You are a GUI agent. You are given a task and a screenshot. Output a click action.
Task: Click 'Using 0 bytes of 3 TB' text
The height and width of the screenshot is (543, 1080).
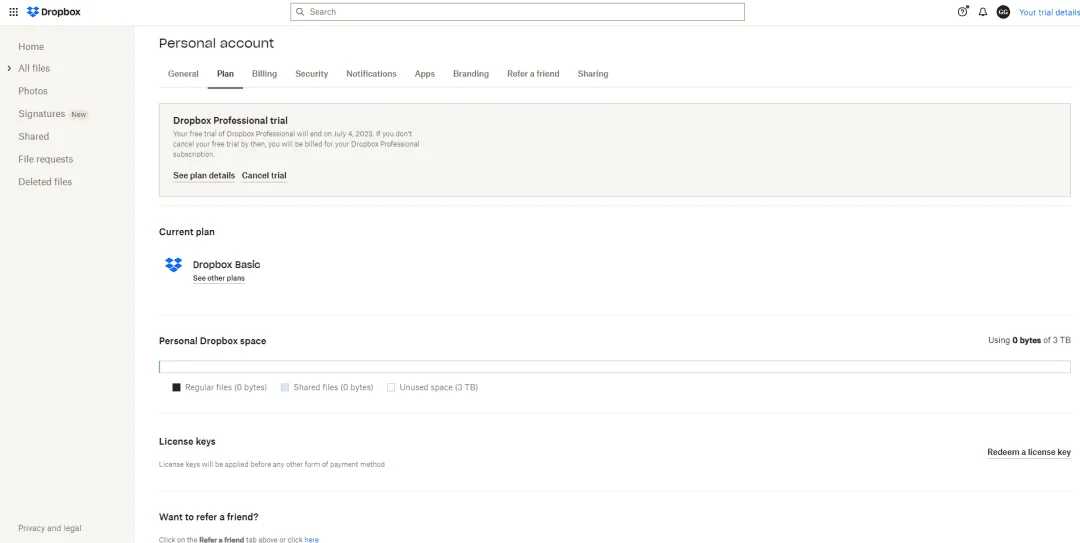tap(1029, 340)
